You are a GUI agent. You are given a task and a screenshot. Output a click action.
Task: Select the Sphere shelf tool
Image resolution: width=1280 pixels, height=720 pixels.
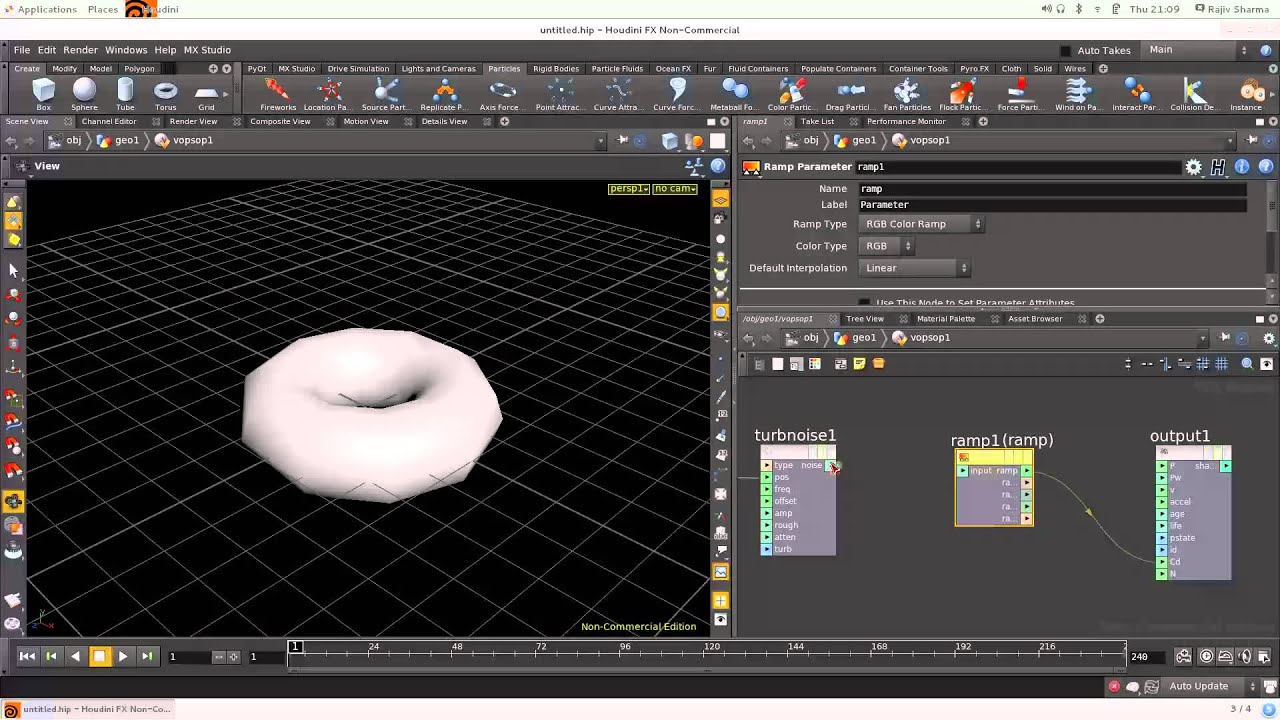pyautogui.click(x=84, y=95)
